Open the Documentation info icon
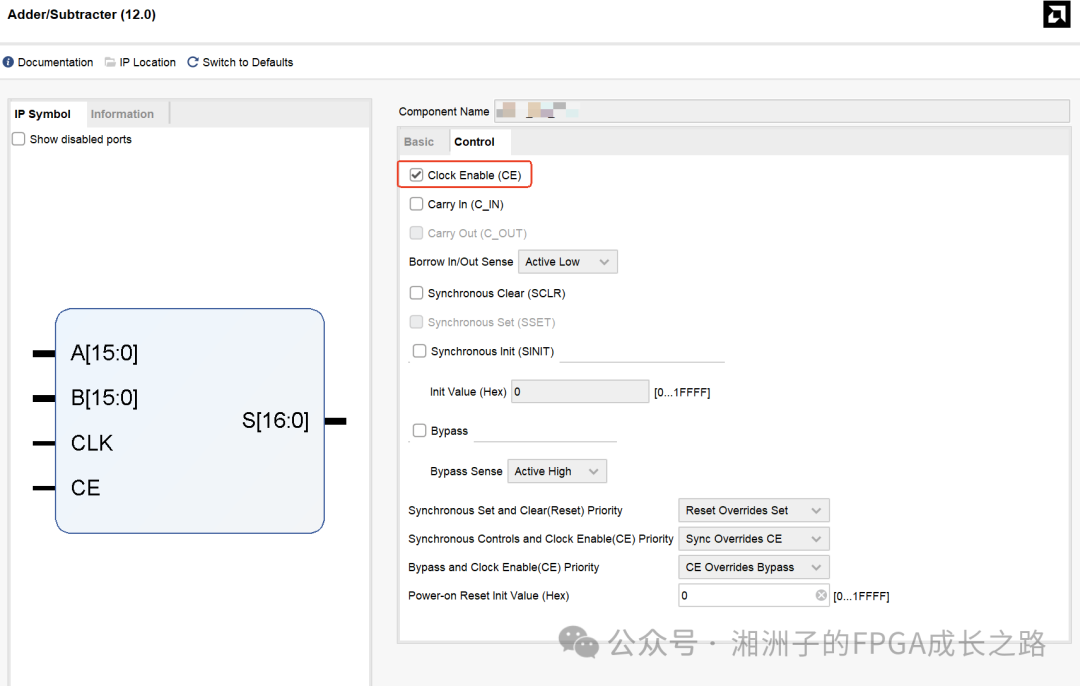The height and width of the screenshot is (686, 1080). [8, 62]
